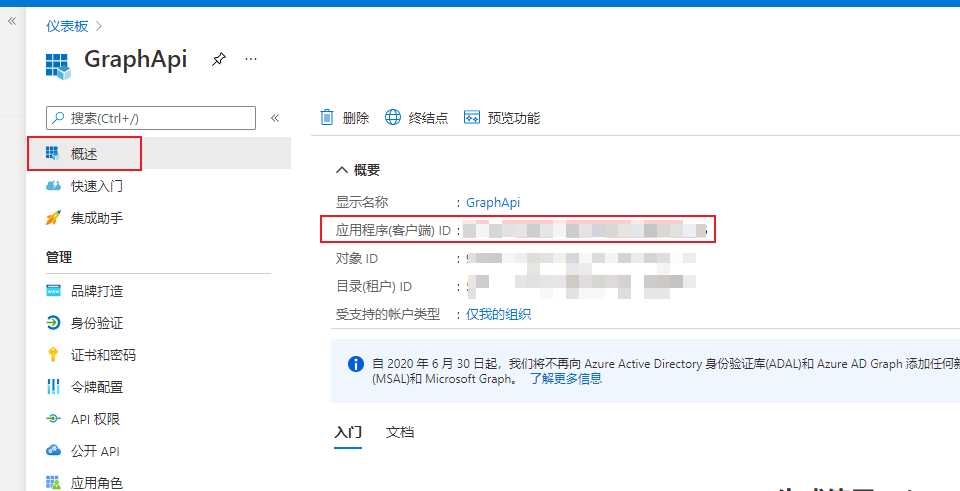Click the 应用程序(客户端) ID value
The width and height of the screenshot is (960, 491).
pos(585,231)
